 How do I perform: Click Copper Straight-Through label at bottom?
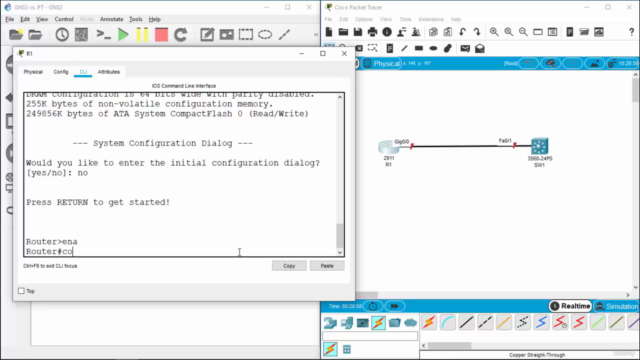point(537,355)
